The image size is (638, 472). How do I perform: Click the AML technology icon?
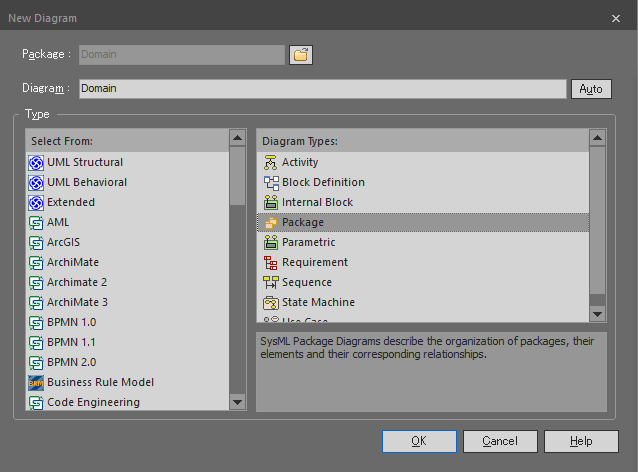[36, 223]
